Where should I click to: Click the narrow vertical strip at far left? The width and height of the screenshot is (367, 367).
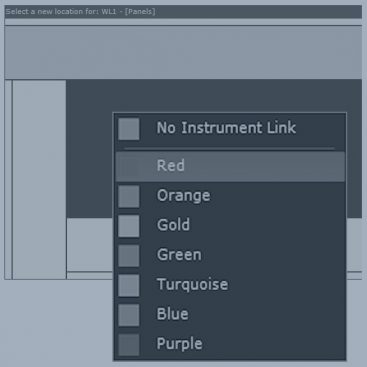(x=8, y=179)
